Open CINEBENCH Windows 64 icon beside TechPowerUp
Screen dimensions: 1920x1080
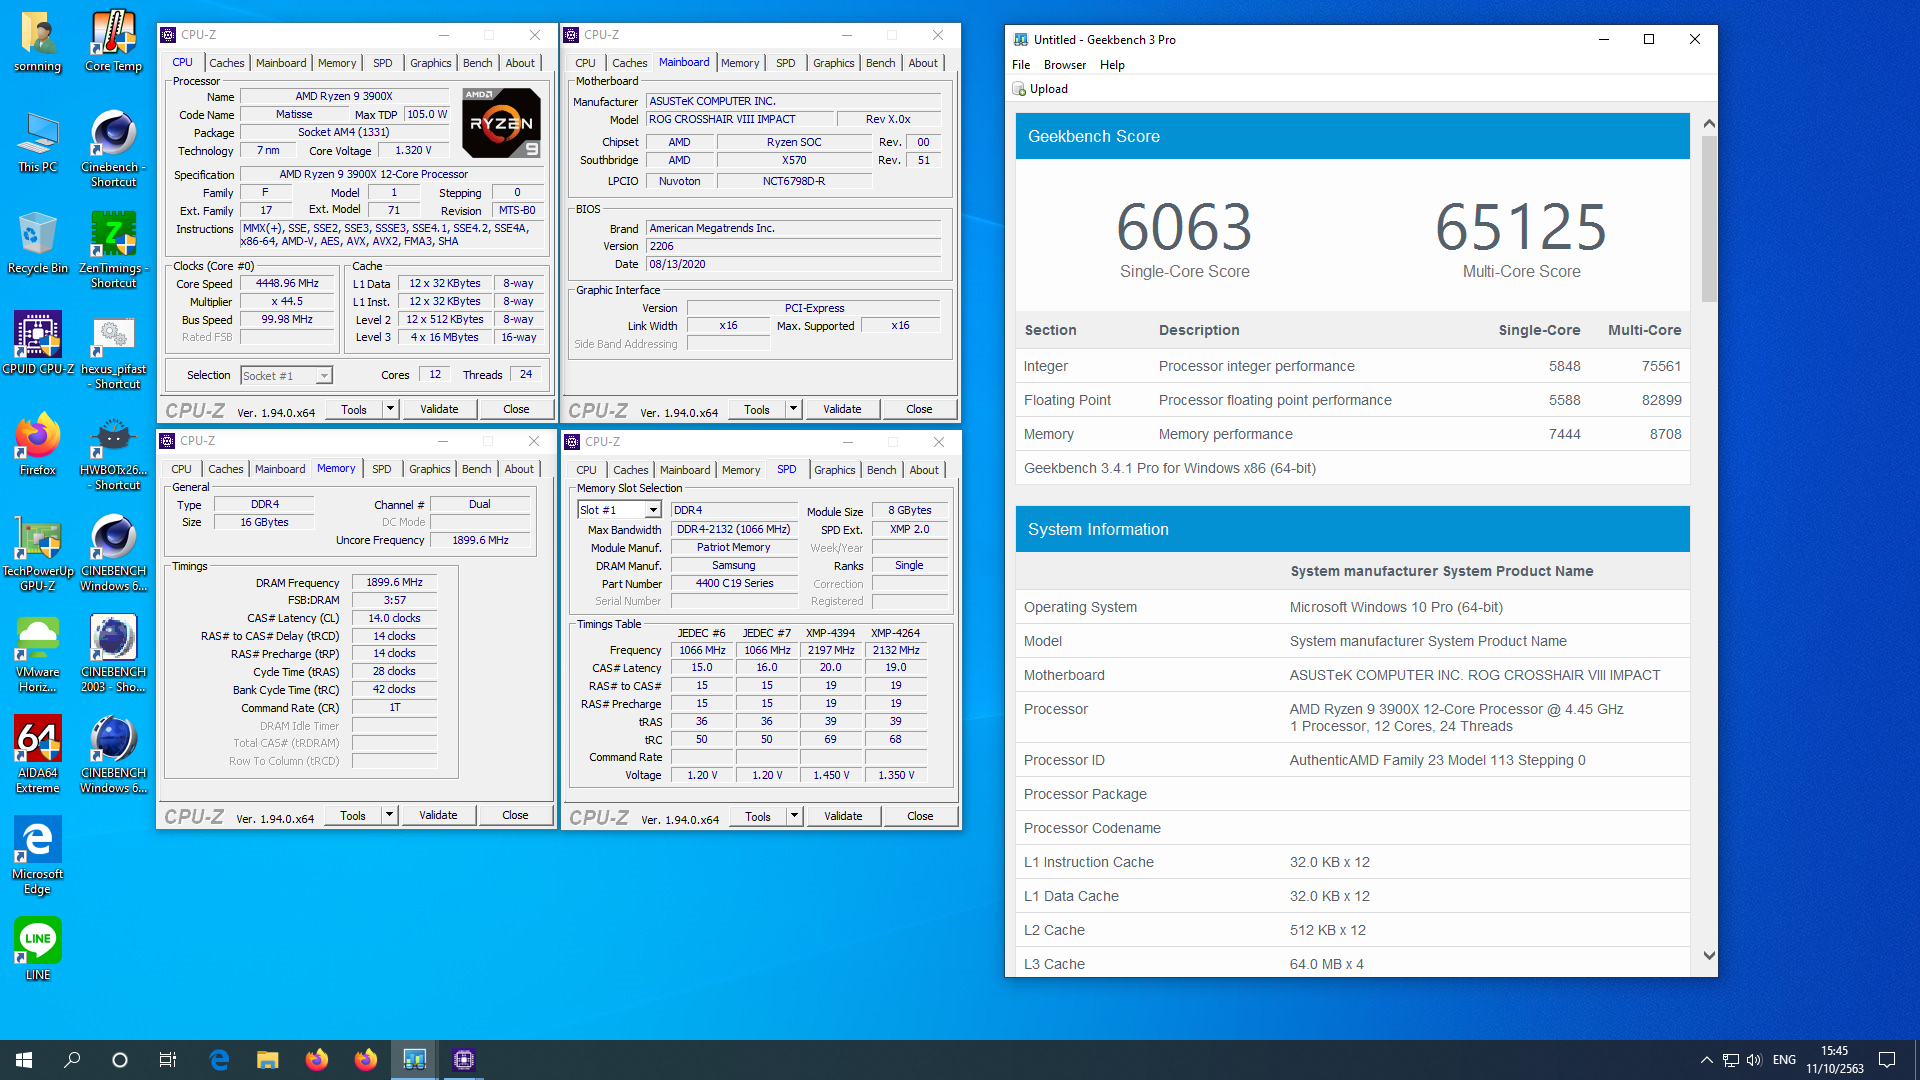click(113, 554)
